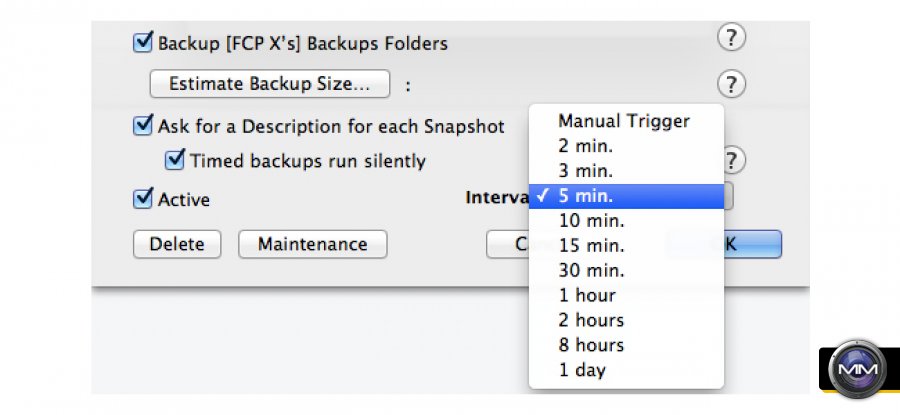Set interval to 10 min.
The width and height of the screenshot is (900, 415).
click(x=590, y=221)
